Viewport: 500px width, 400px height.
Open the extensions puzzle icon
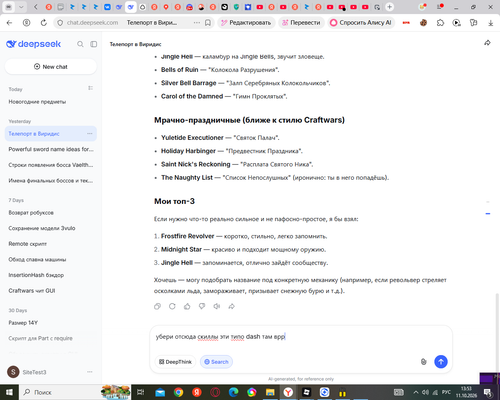(440, 23)
